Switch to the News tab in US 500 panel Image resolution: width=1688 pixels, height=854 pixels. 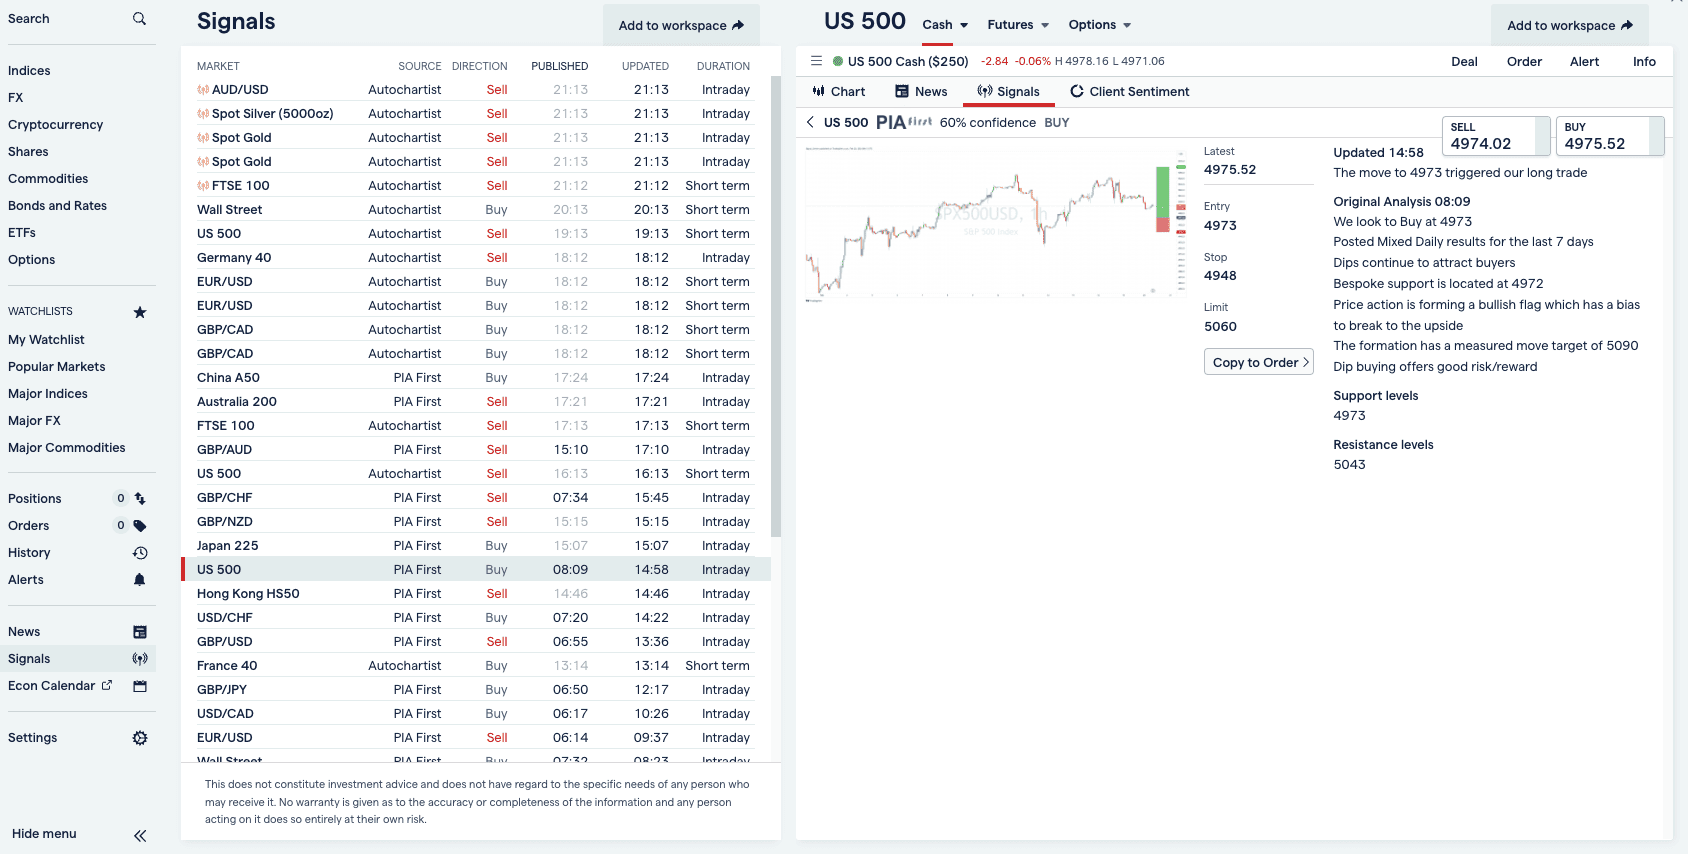tap(921, 91)
